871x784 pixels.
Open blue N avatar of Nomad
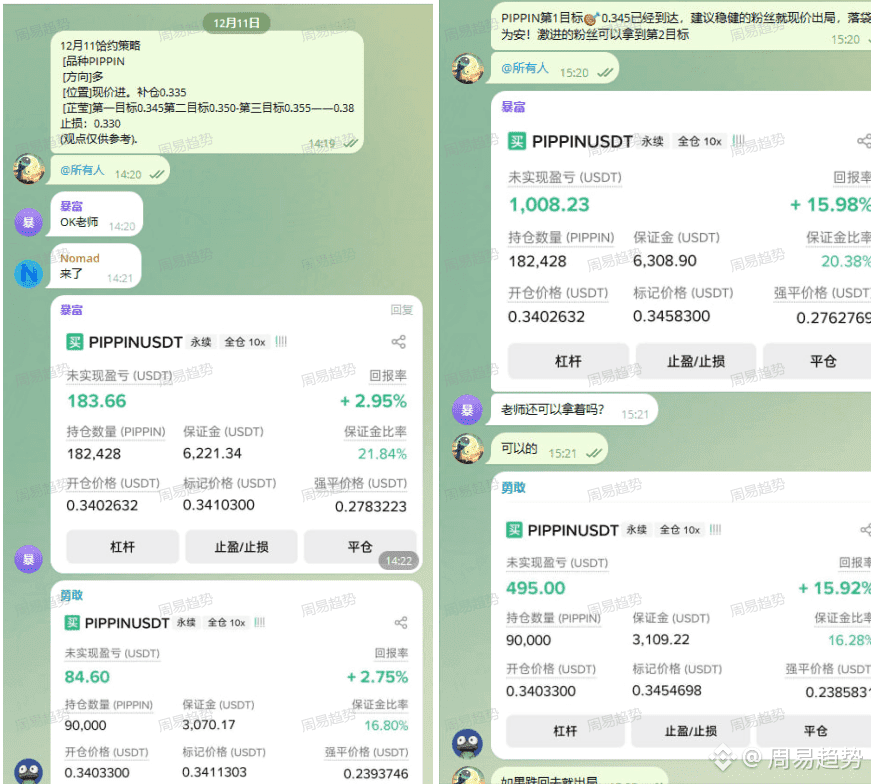(x=28, y=273)
